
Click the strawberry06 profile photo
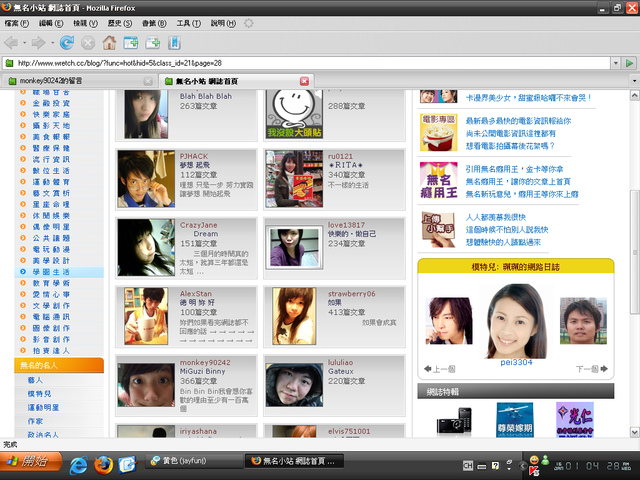click(x=294, y=316)
